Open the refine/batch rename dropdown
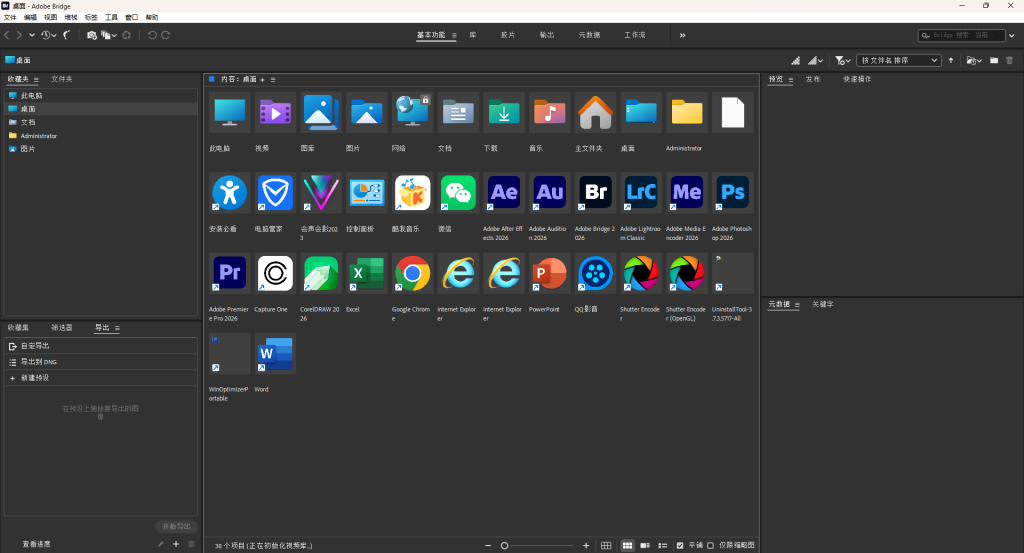 tap(108, 35)
